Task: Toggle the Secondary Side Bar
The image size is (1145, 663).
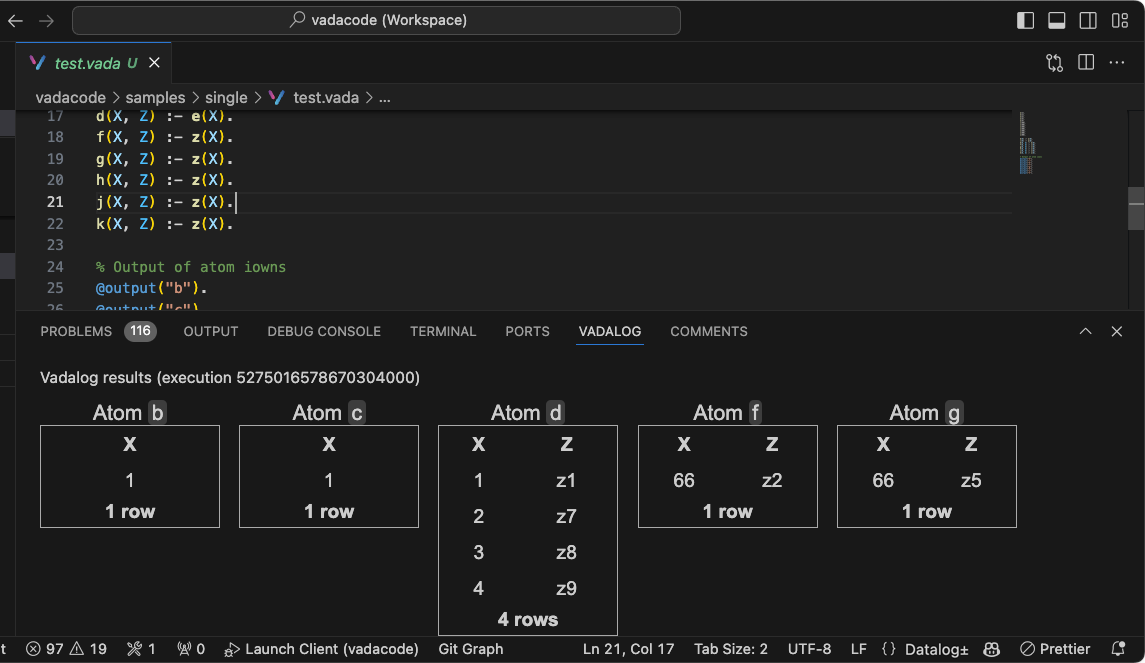Action: pos(1087,20)
